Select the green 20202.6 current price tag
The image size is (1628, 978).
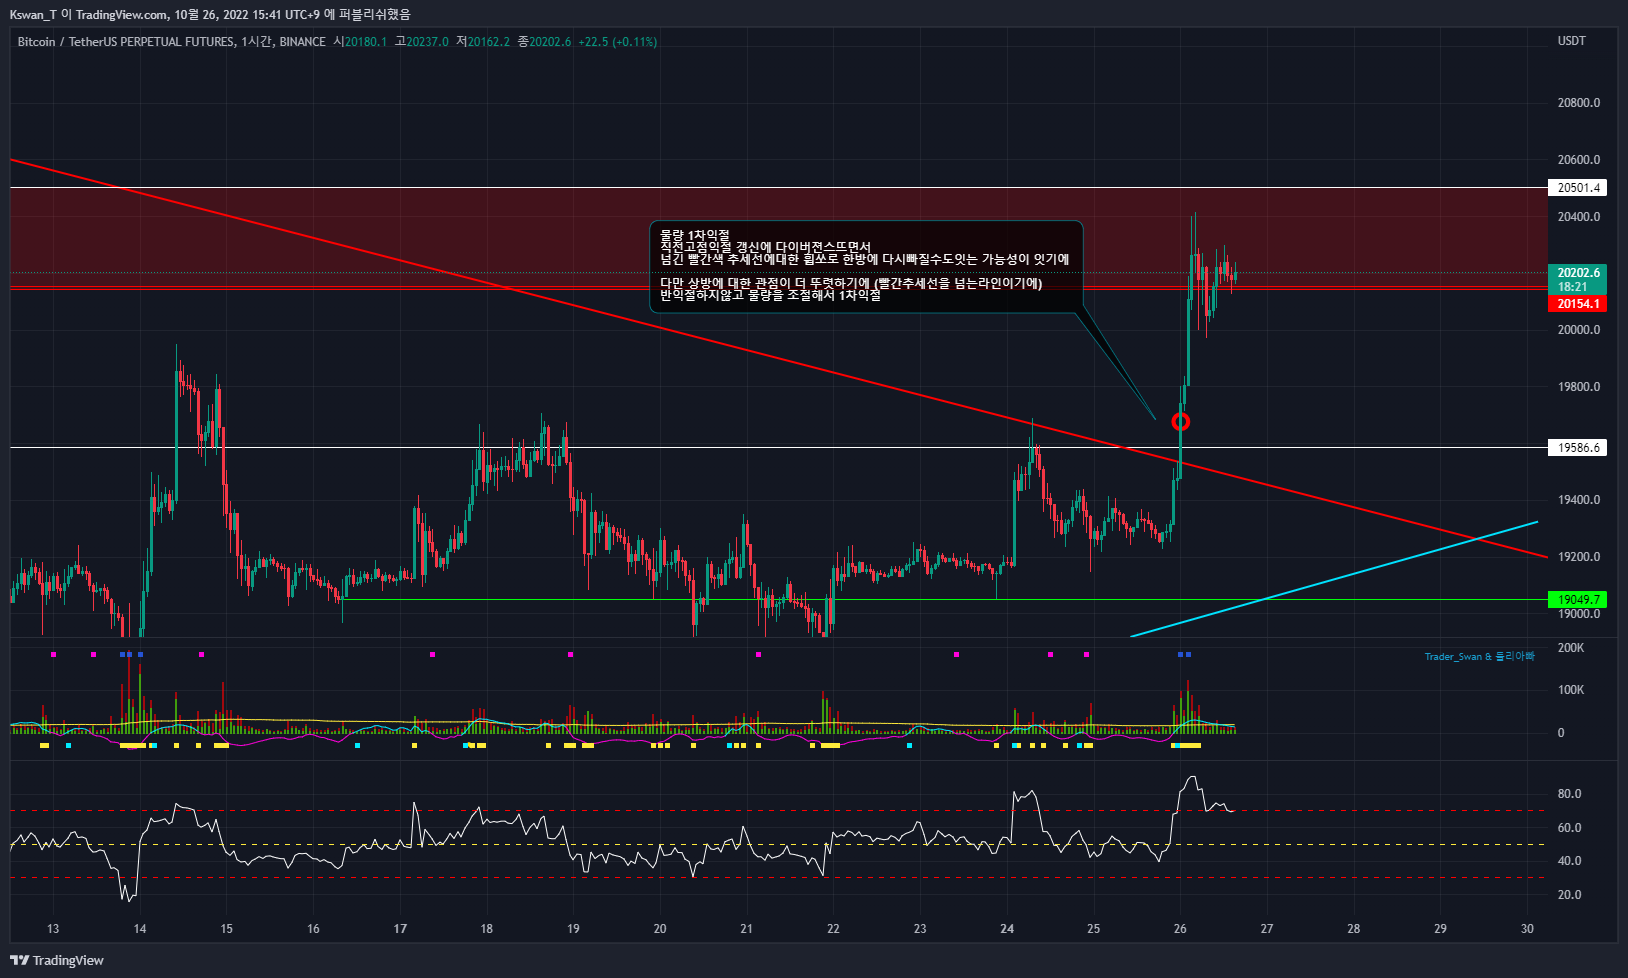[x=1577, y=272]
